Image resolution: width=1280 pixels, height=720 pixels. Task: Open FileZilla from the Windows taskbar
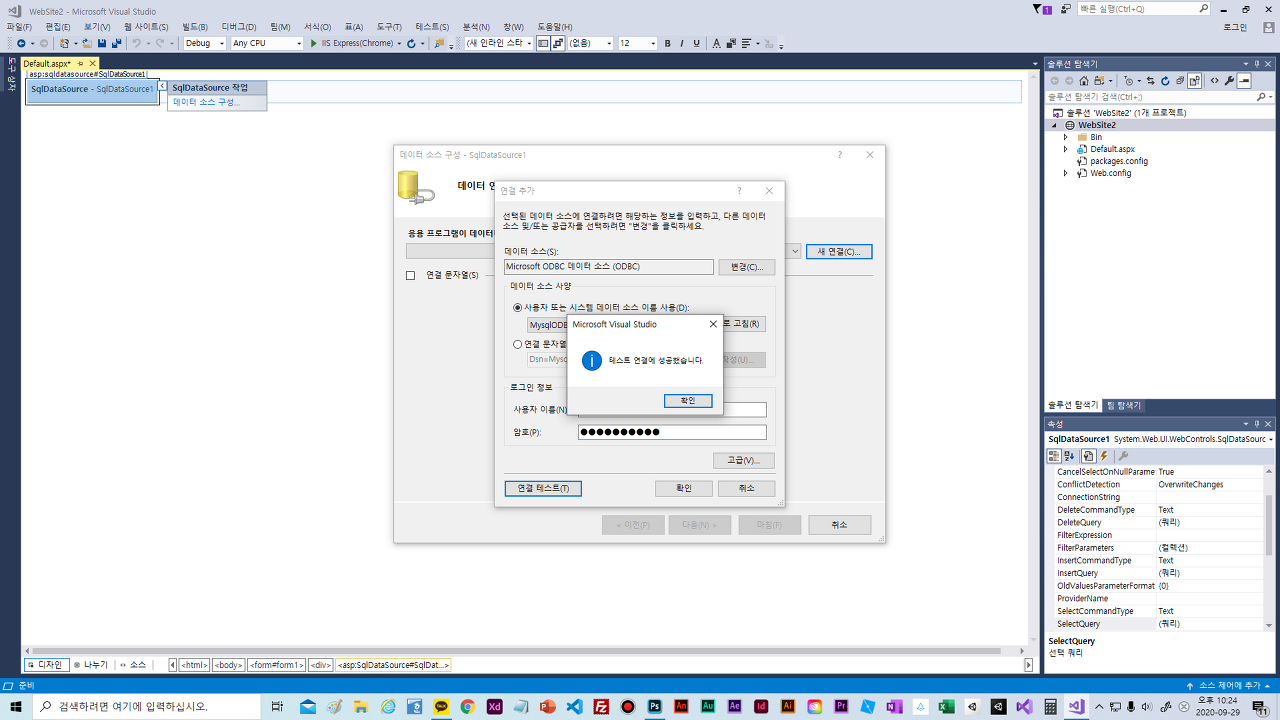click(601, 706)
